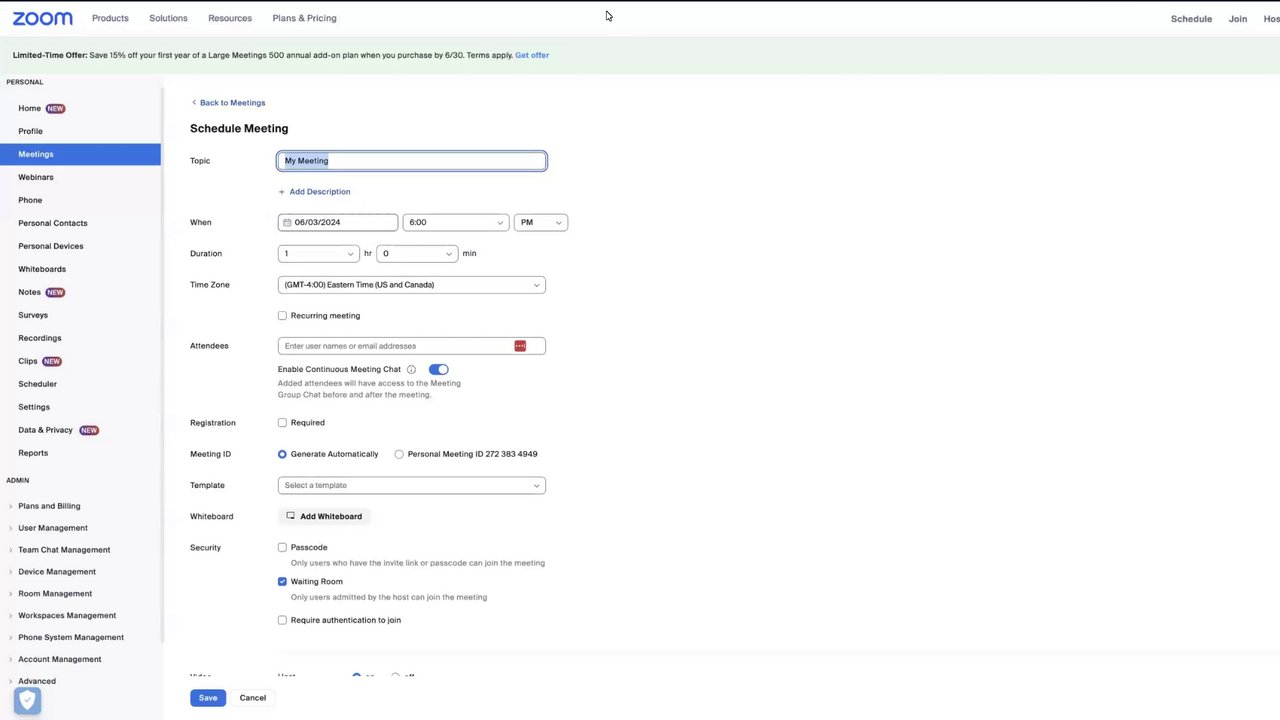The width and height of the screenshot is (1280, 720).
Task: Open the duration hours dropdown
Action: tap(318, 254)
